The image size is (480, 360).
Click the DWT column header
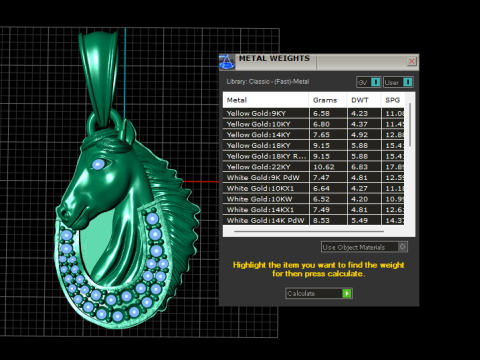click(364, 100)
